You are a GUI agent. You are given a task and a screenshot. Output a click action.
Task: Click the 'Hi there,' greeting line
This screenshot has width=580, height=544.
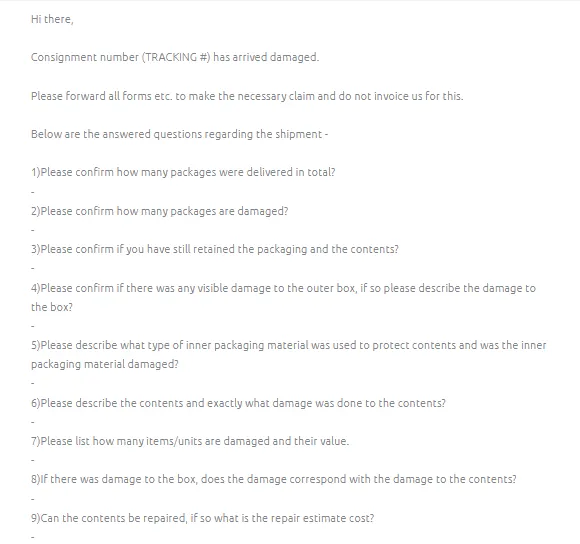pyautogui.click(x=52, y=19)
